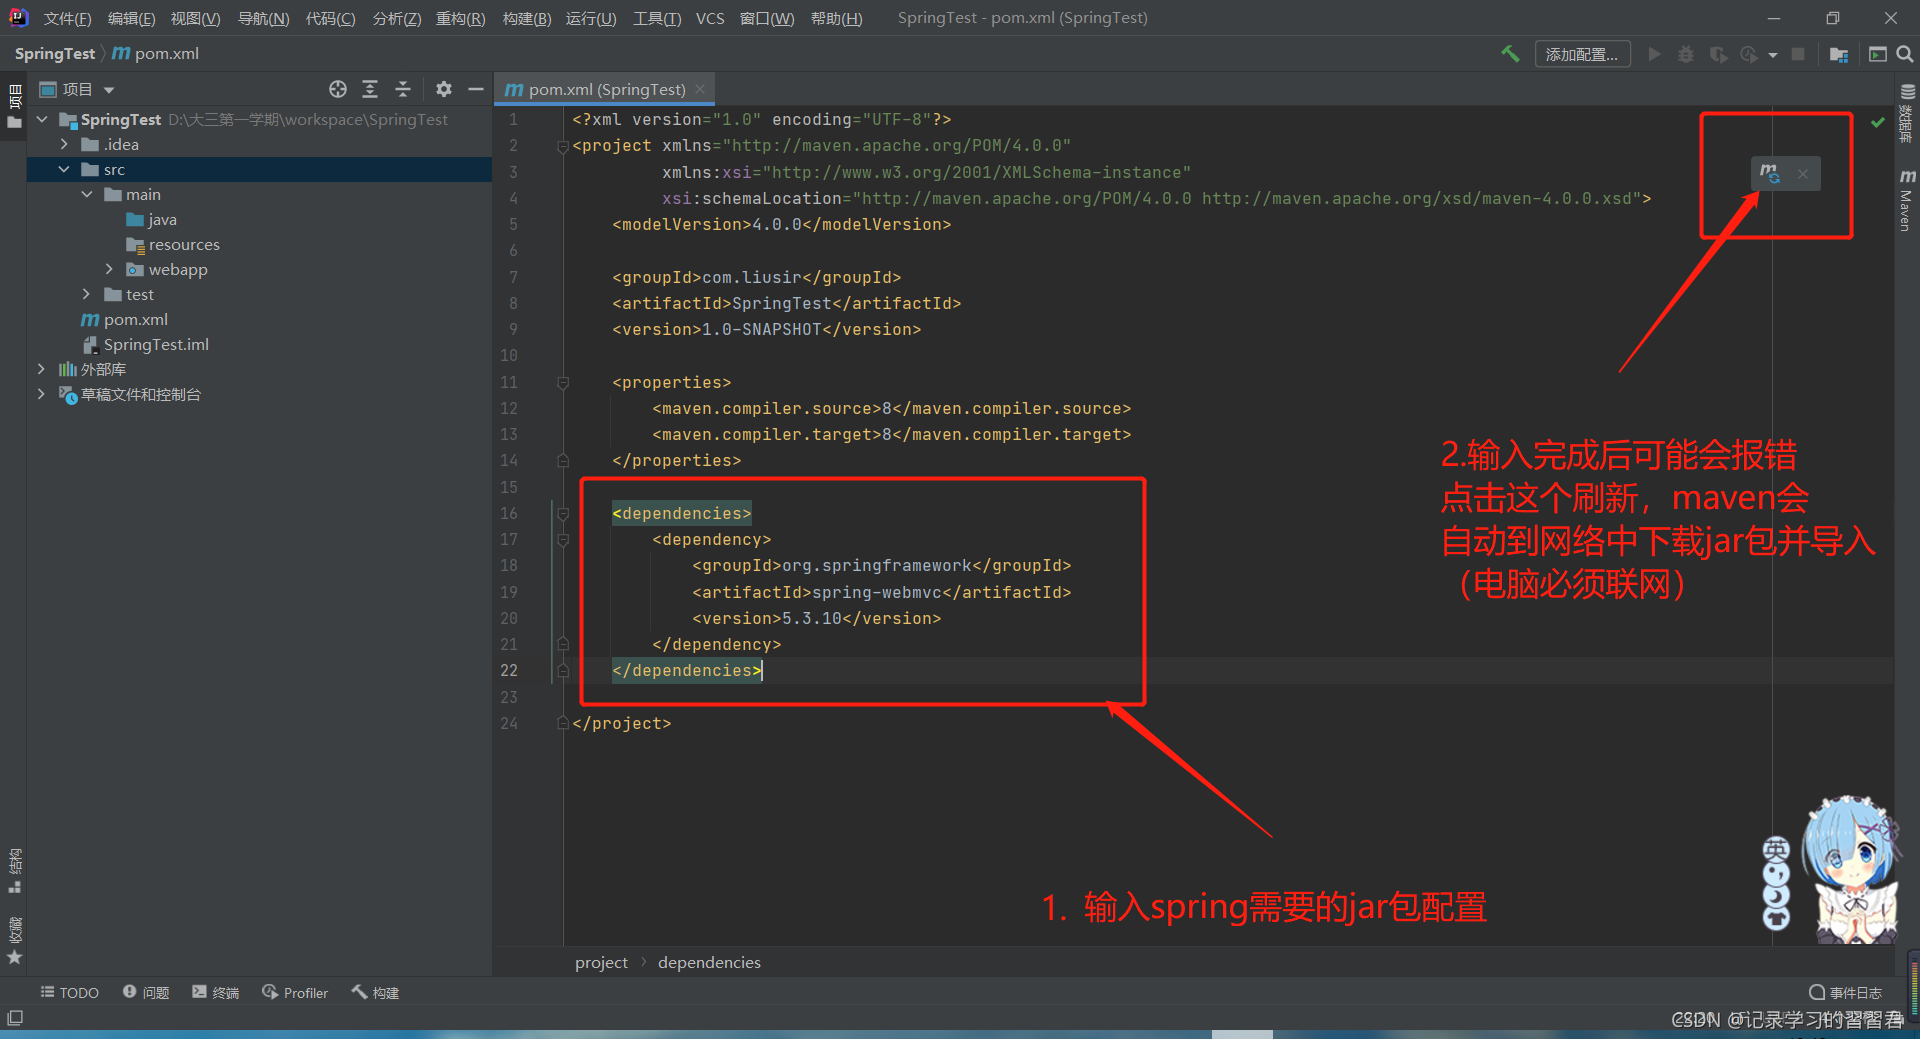
Task: Open the 视图(V) menu
Action: click(195, 18)
